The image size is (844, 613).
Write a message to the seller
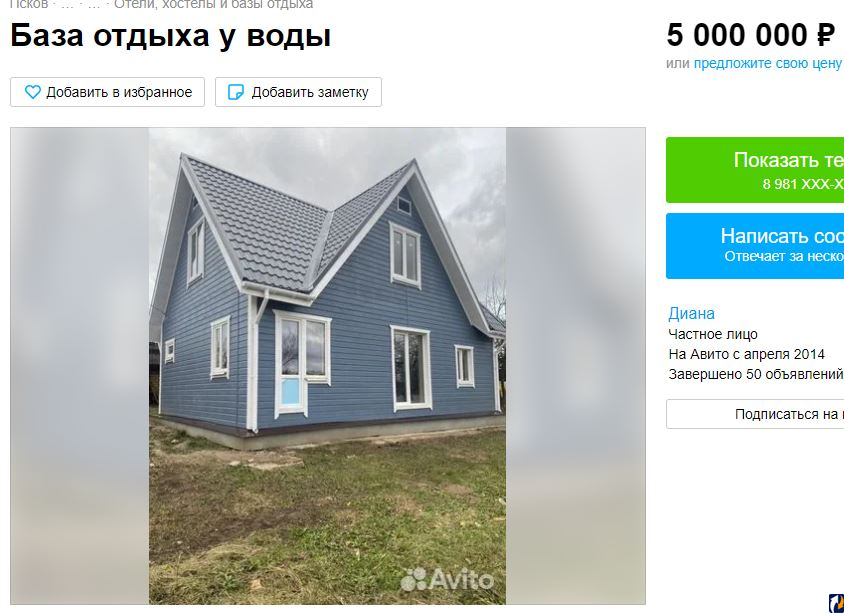[755, 246]
